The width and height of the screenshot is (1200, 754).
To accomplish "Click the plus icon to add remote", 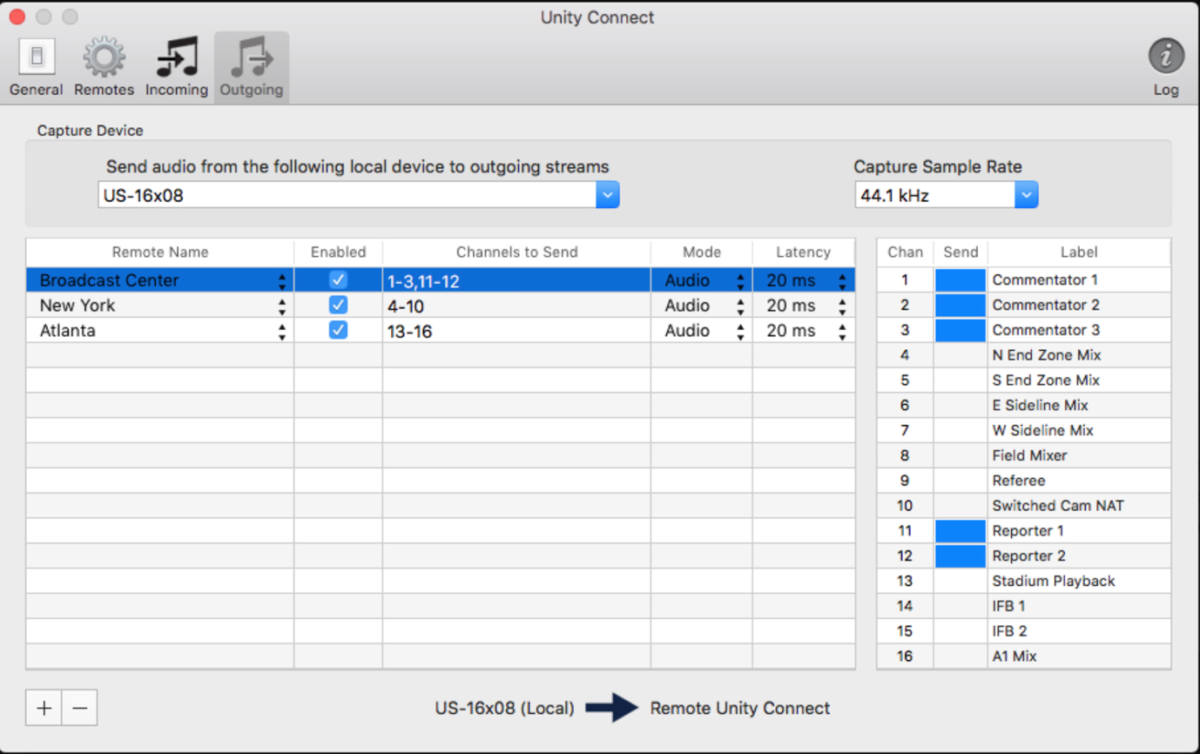I will click(x=44, y=708).
